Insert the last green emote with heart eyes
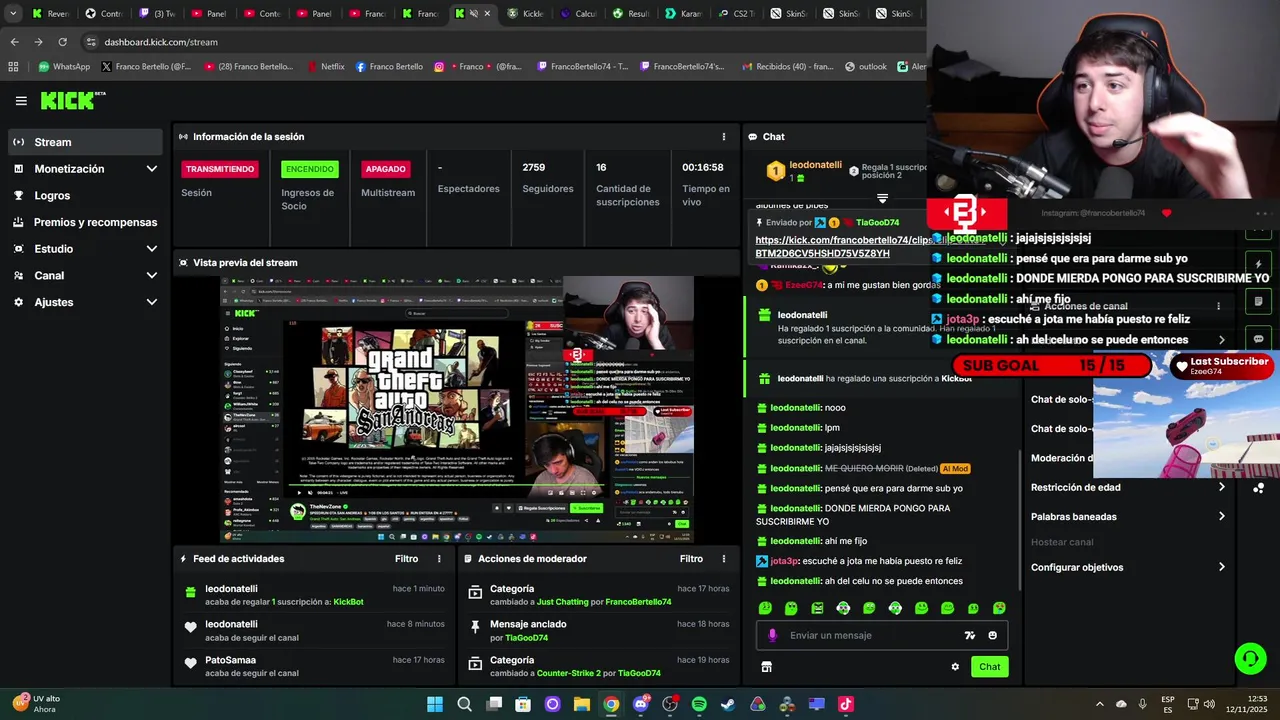The height and width of the screenshot is (720, 1280). click(999, 608)
